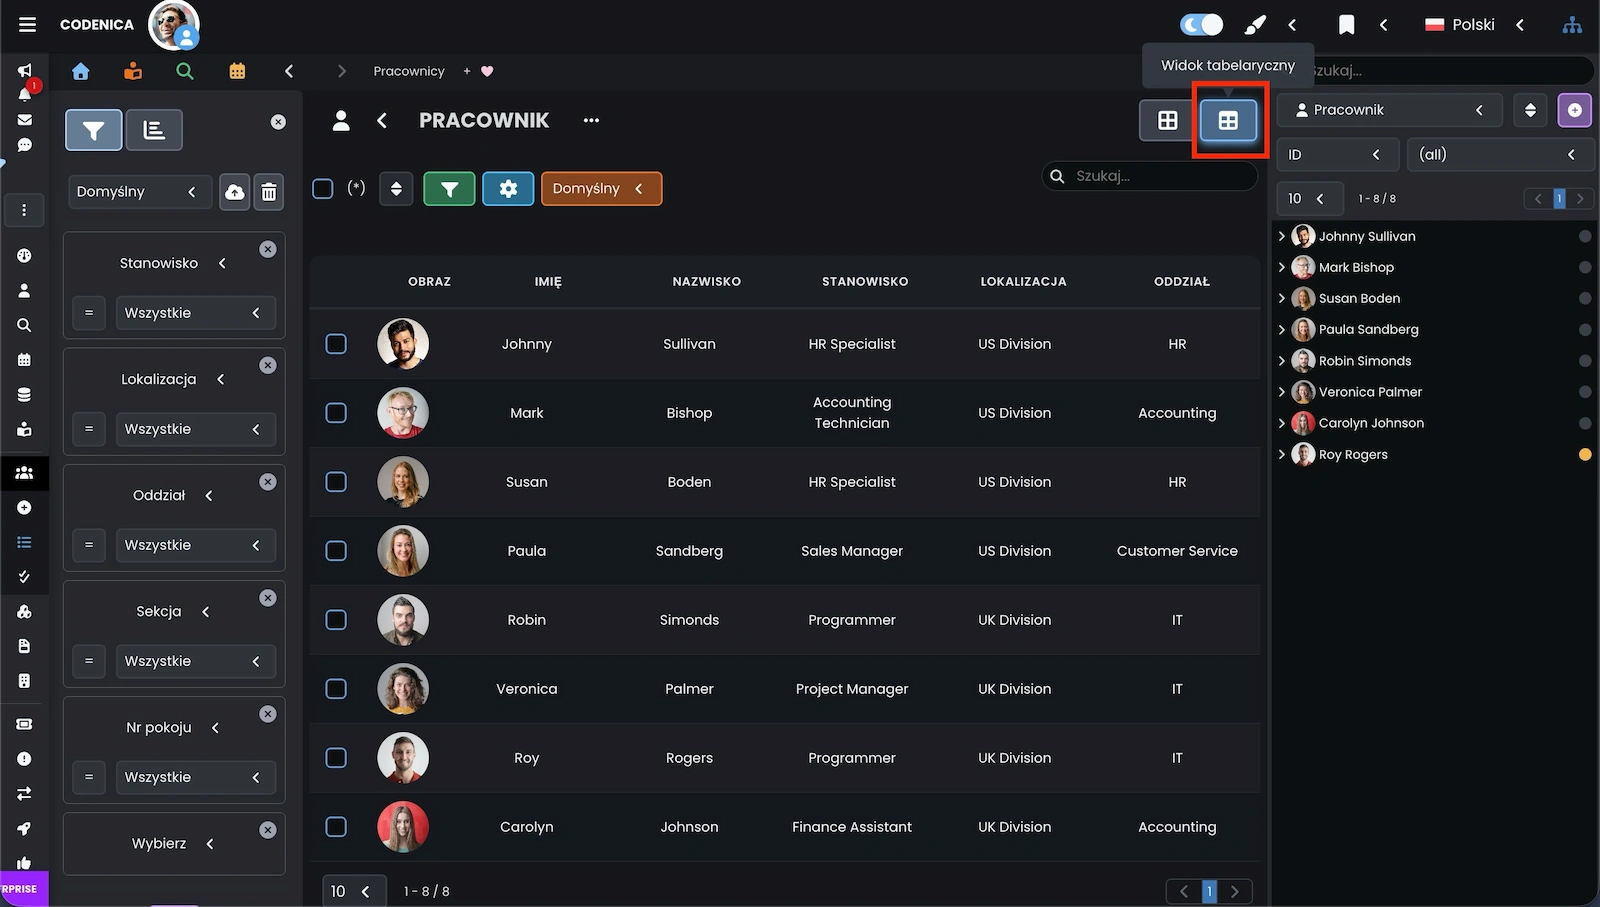Open table settings with blue gear icon
The width and height of the screenshot is (1600, 907).
(x=508, y=189)
